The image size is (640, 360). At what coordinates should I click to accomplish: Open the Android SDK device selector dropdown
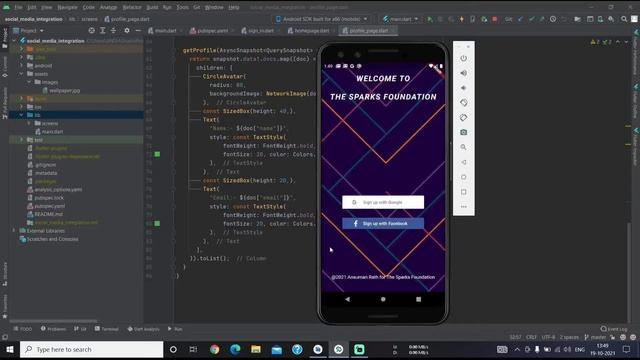322,19
